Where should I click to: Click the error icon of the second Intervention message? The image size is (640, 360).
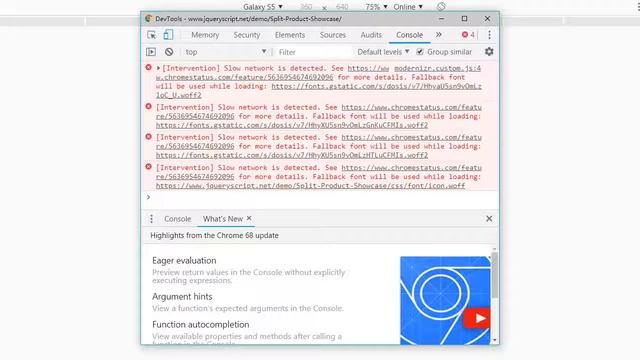[x=149, y=107]
